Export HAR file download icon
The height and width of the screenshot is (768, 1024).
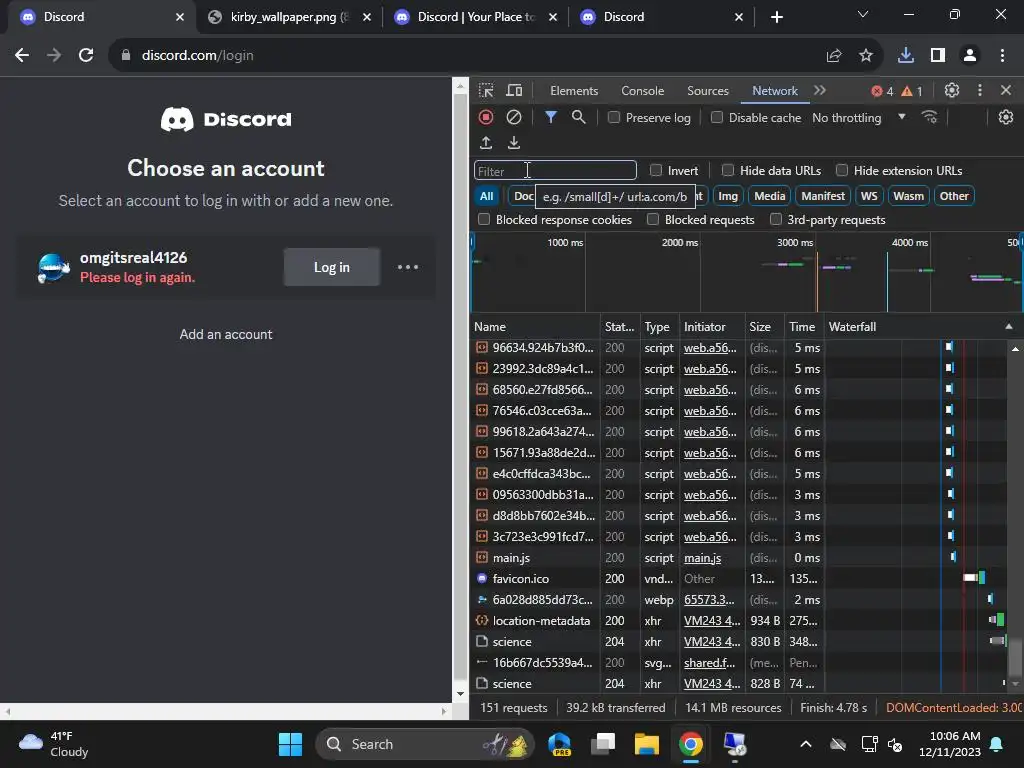[x=514, y=142]
